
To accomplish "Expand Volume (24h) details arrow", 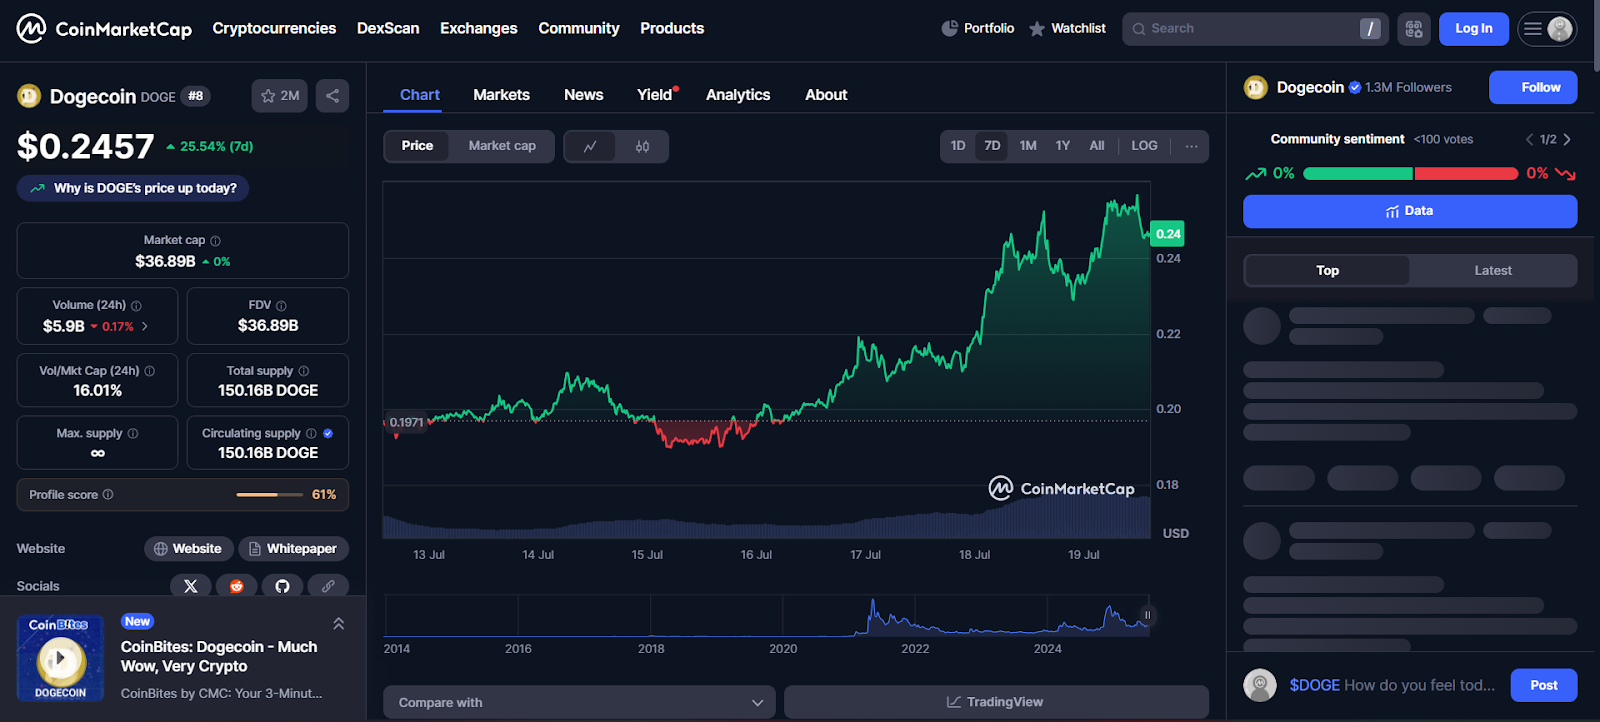I will 145,326.
